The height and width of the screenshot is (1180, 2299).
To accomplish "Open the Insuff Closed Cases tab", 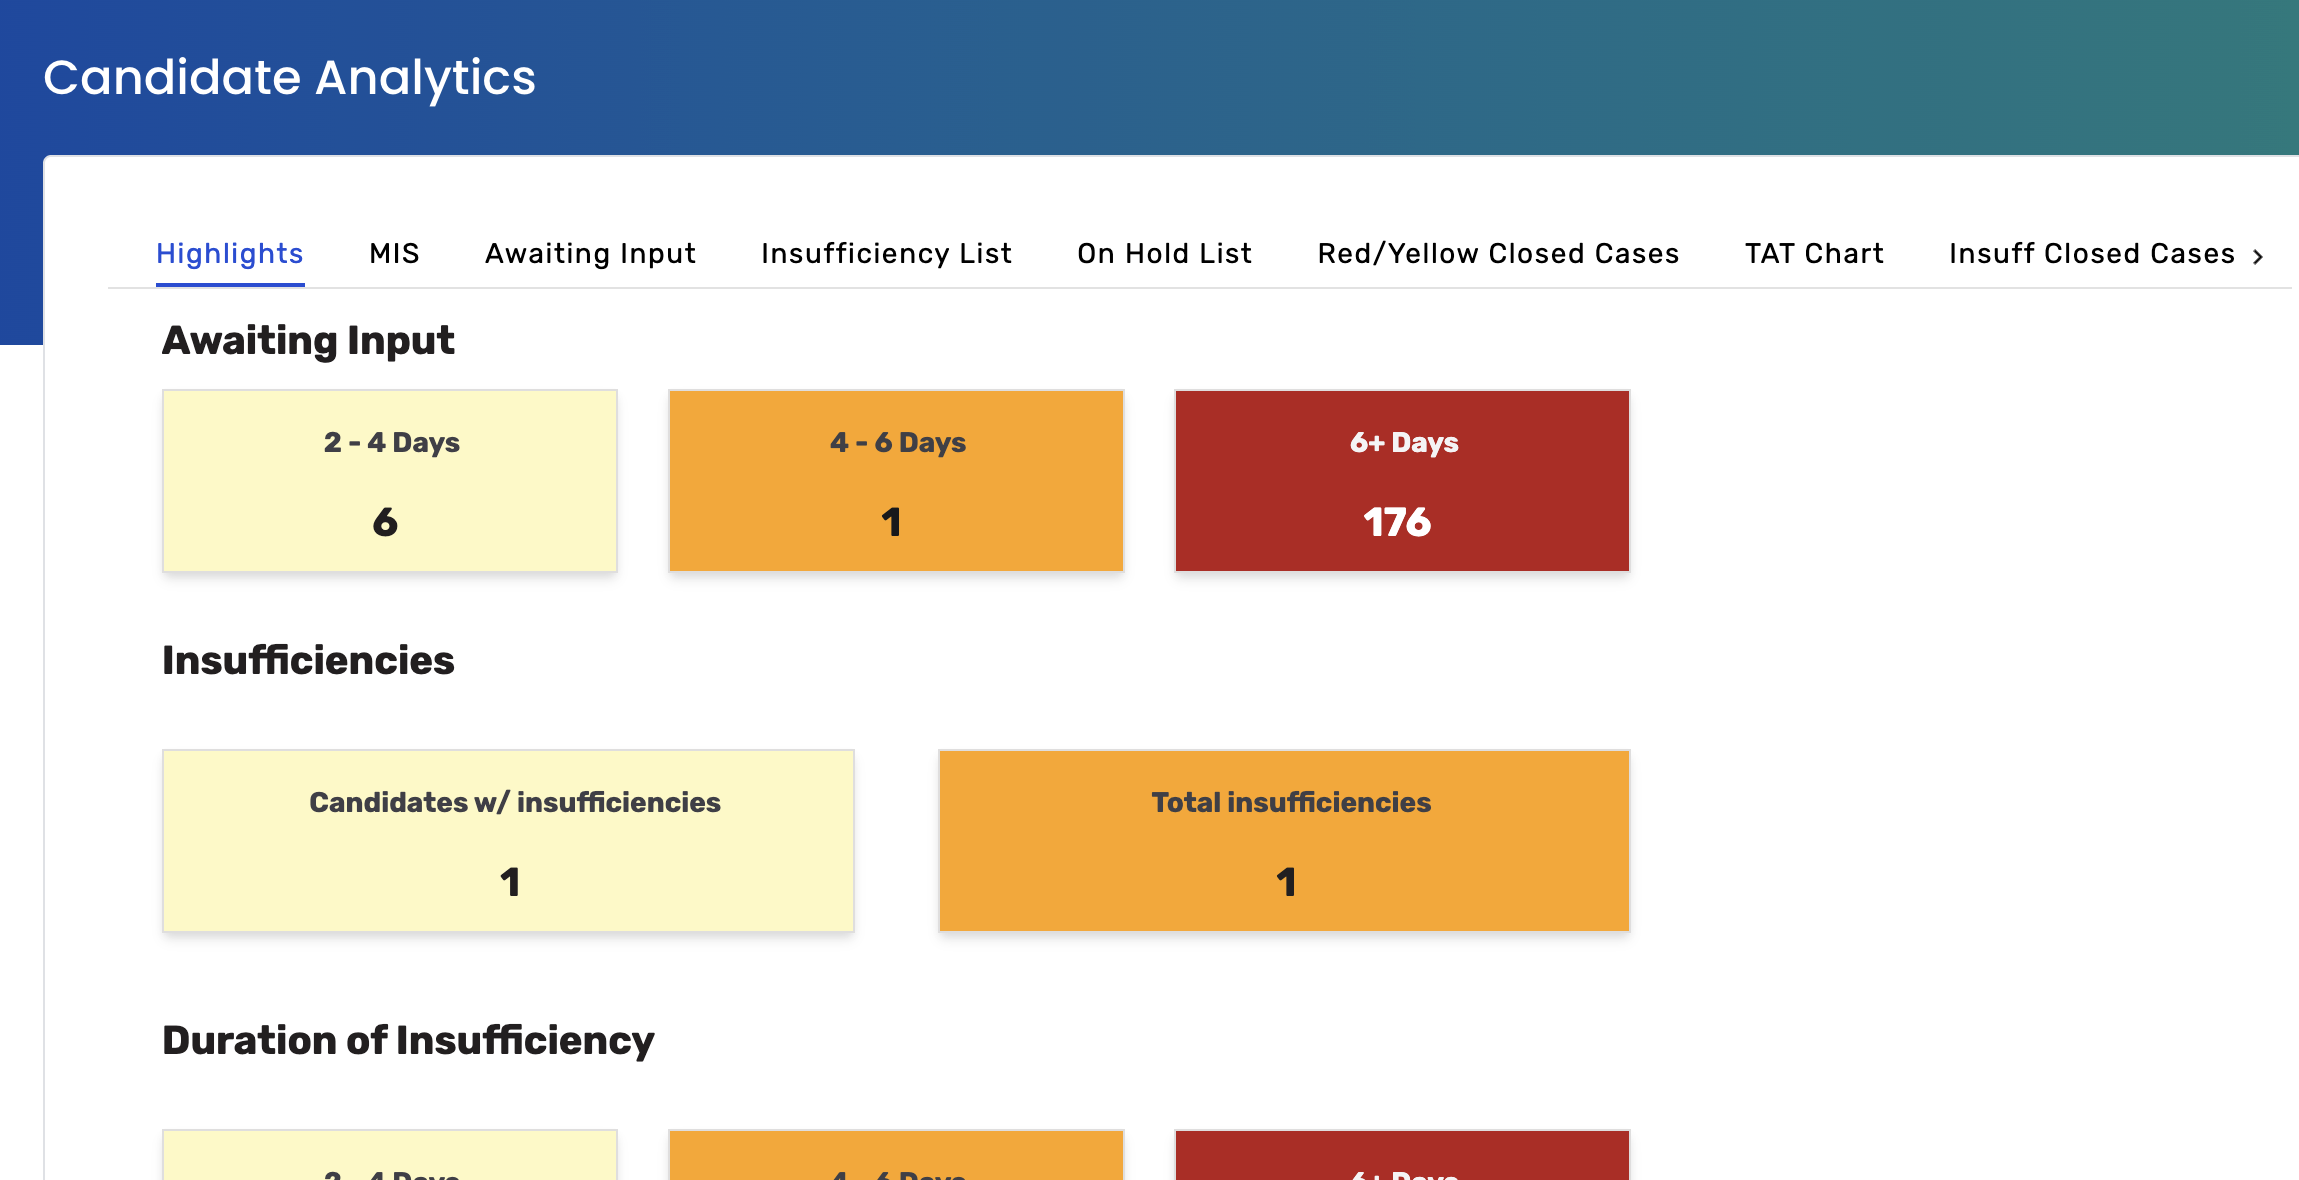I will (x=2091, y=254).
